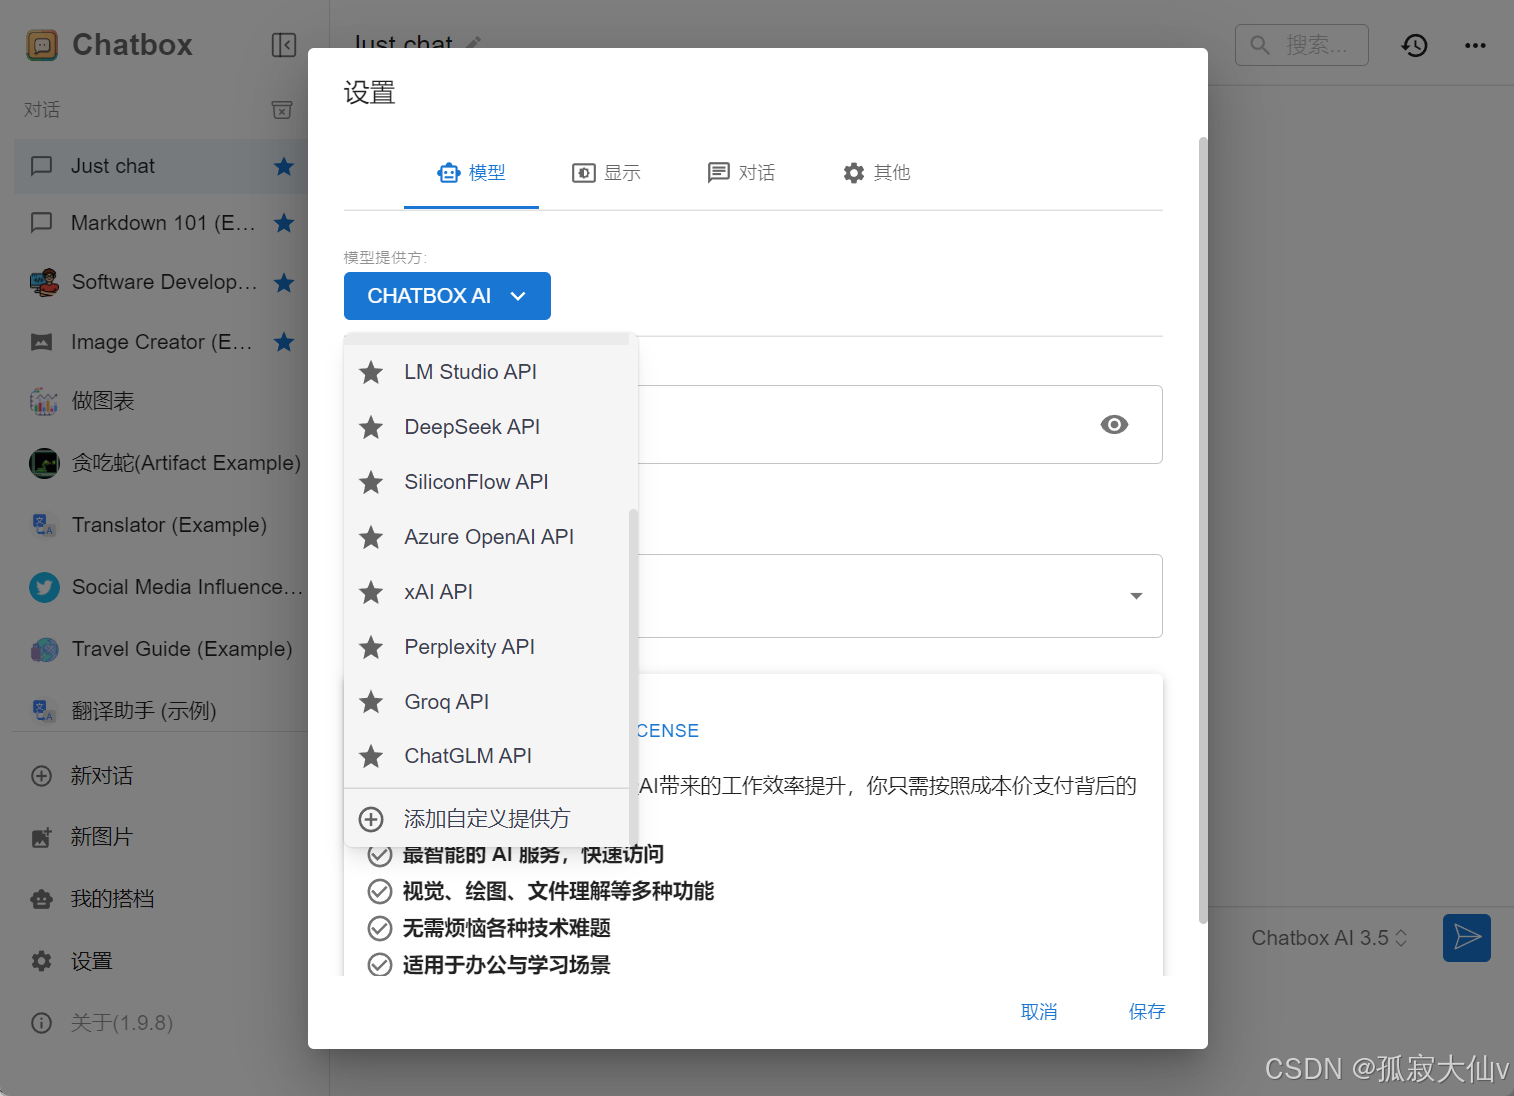Click the Social Media Influencer Twitter icon
This screenshot has height=1096, width=1514.
[44, 587]
